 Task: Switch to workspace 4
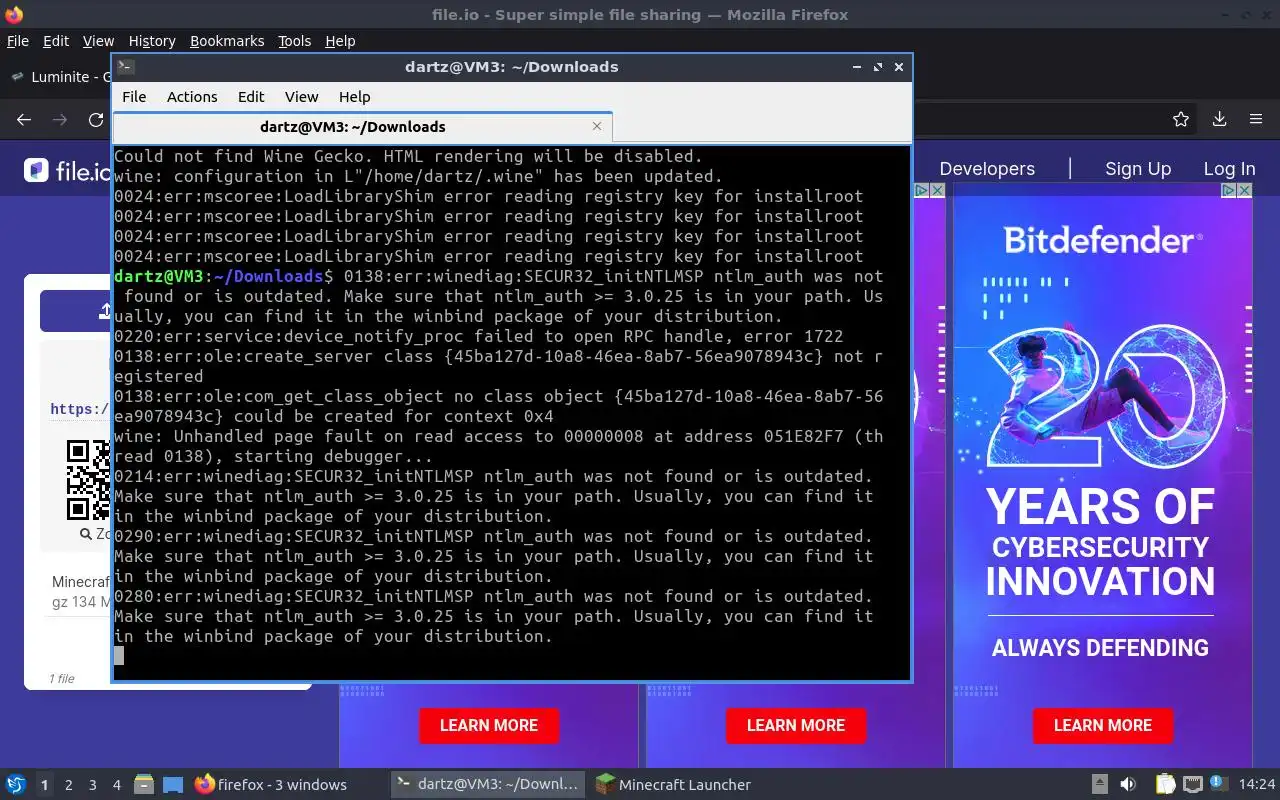pos(117,785)
